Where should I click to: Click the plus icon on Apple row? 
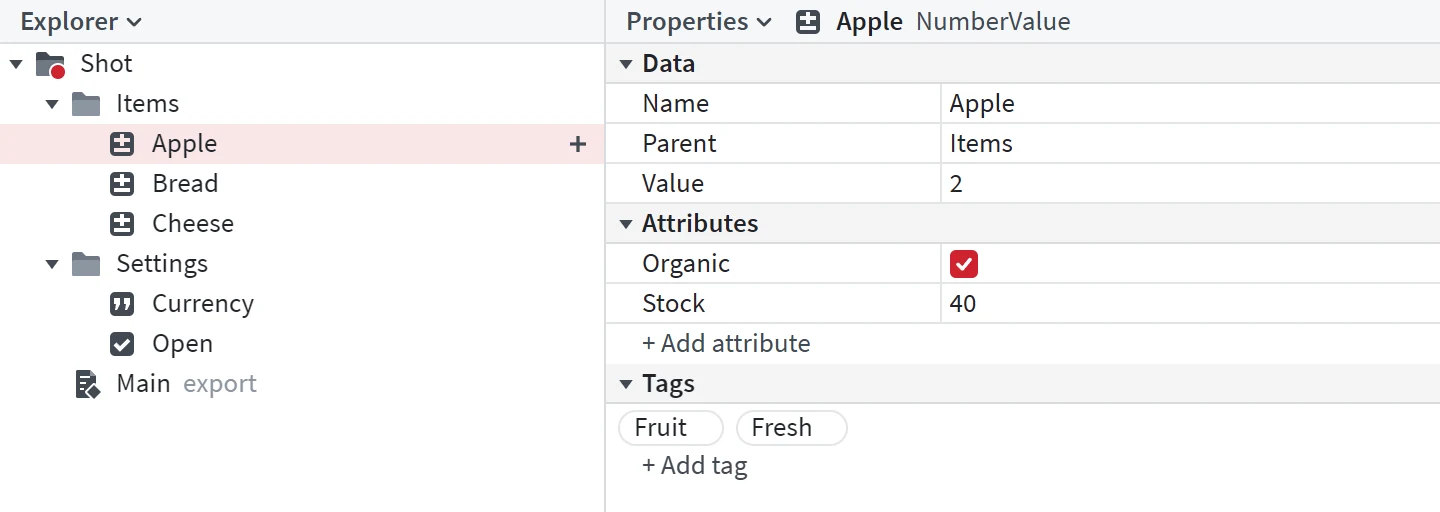[577, 144]
